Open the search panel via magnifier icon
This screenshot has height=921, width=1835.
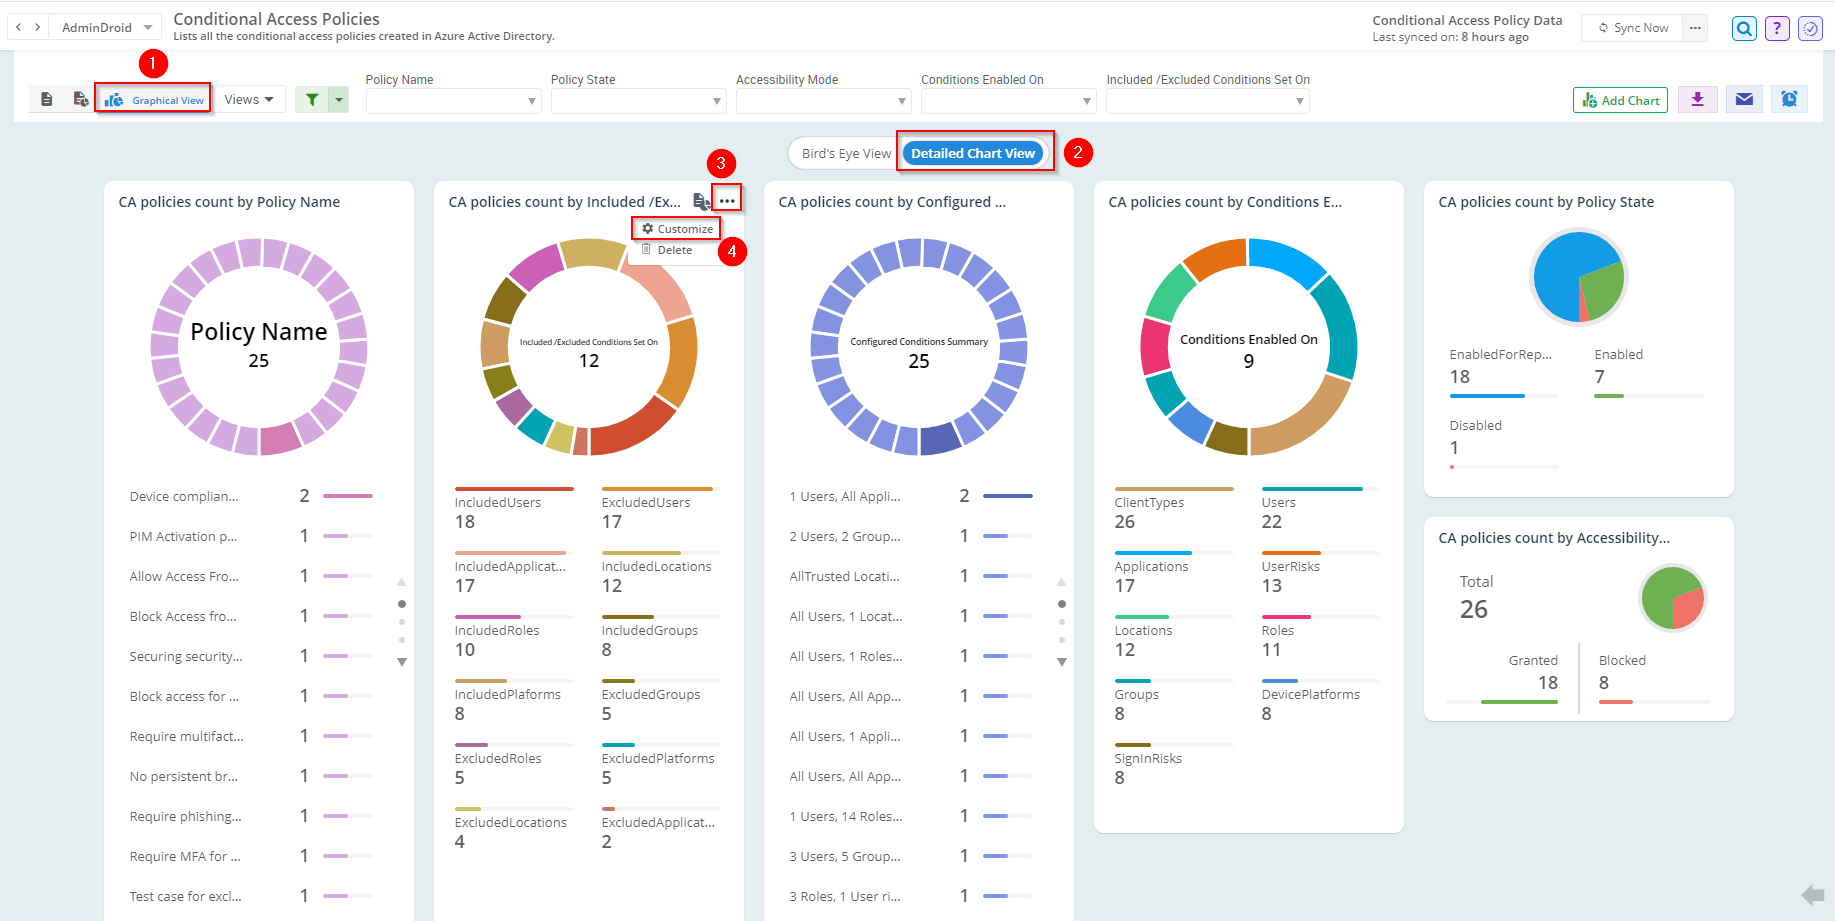coord(1744,28)
